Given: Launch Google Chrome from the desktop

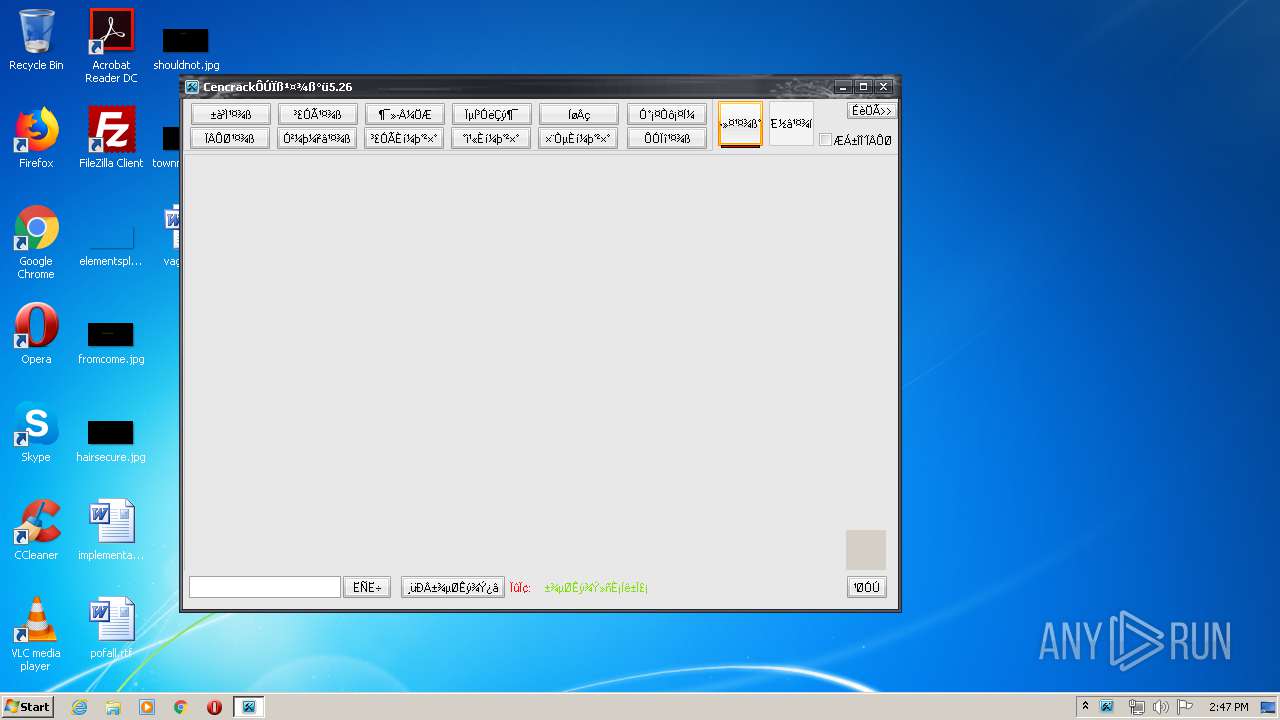Looking at the screenshot, I should click(36, 243).
